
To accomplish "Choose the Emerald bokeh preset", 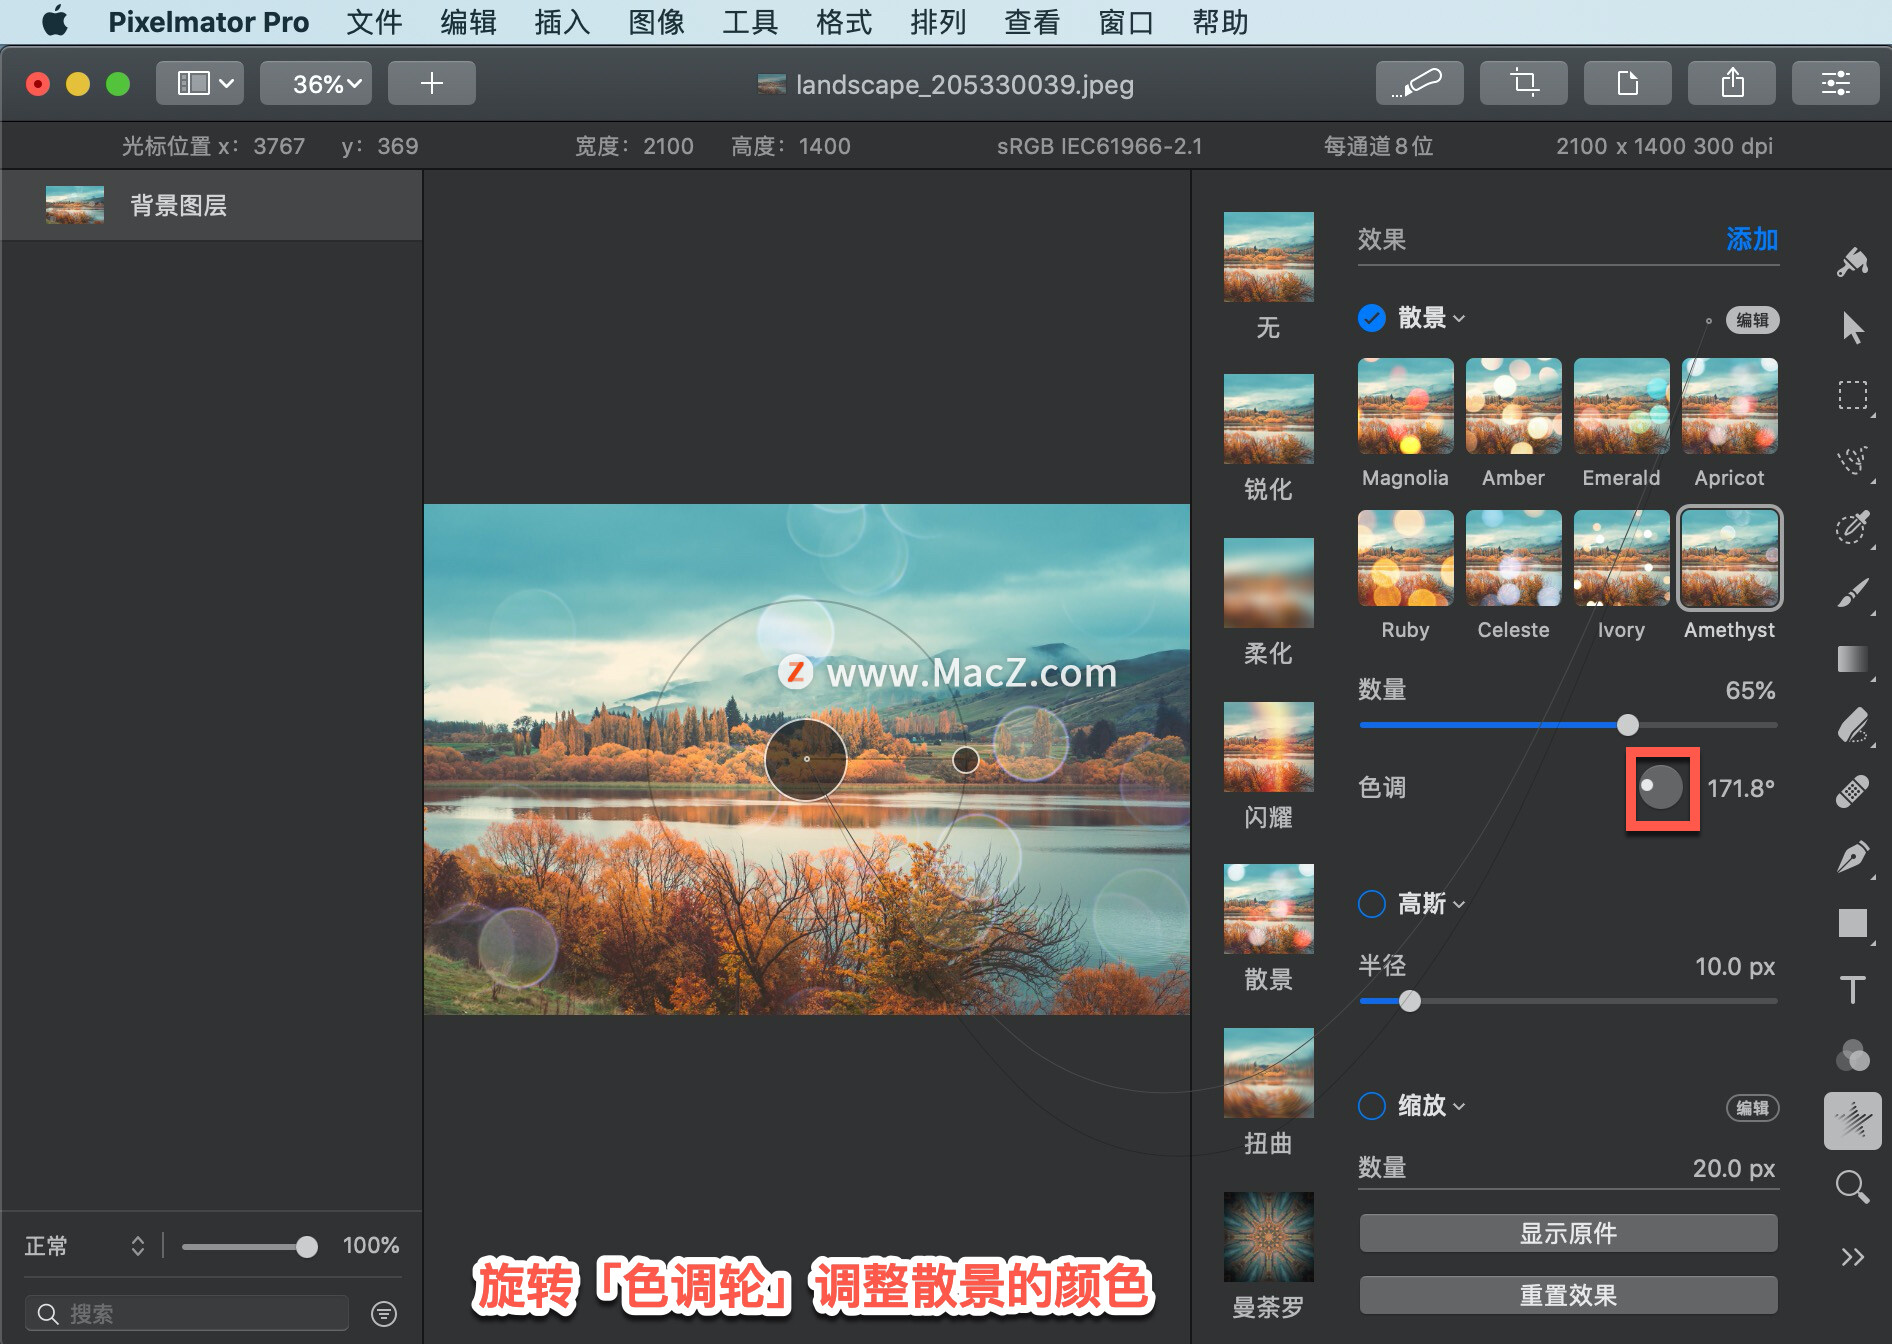I will (x=1621, y=406).
